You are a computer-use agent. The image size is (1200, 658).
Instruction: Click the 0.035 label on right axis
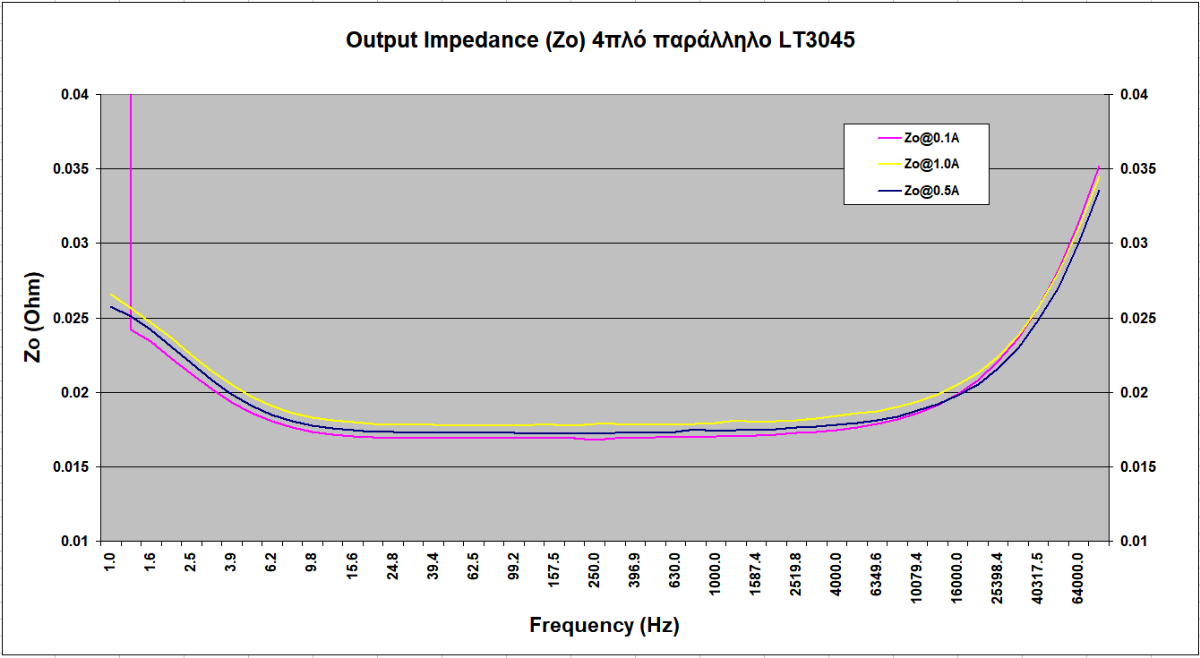[1140, 169]
